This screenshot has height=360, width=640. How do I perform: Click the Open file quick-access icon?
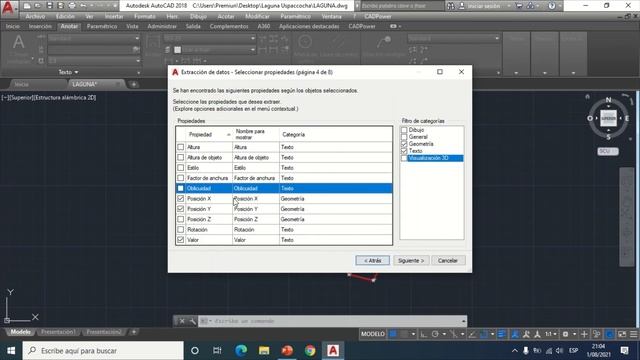[38, 6]
